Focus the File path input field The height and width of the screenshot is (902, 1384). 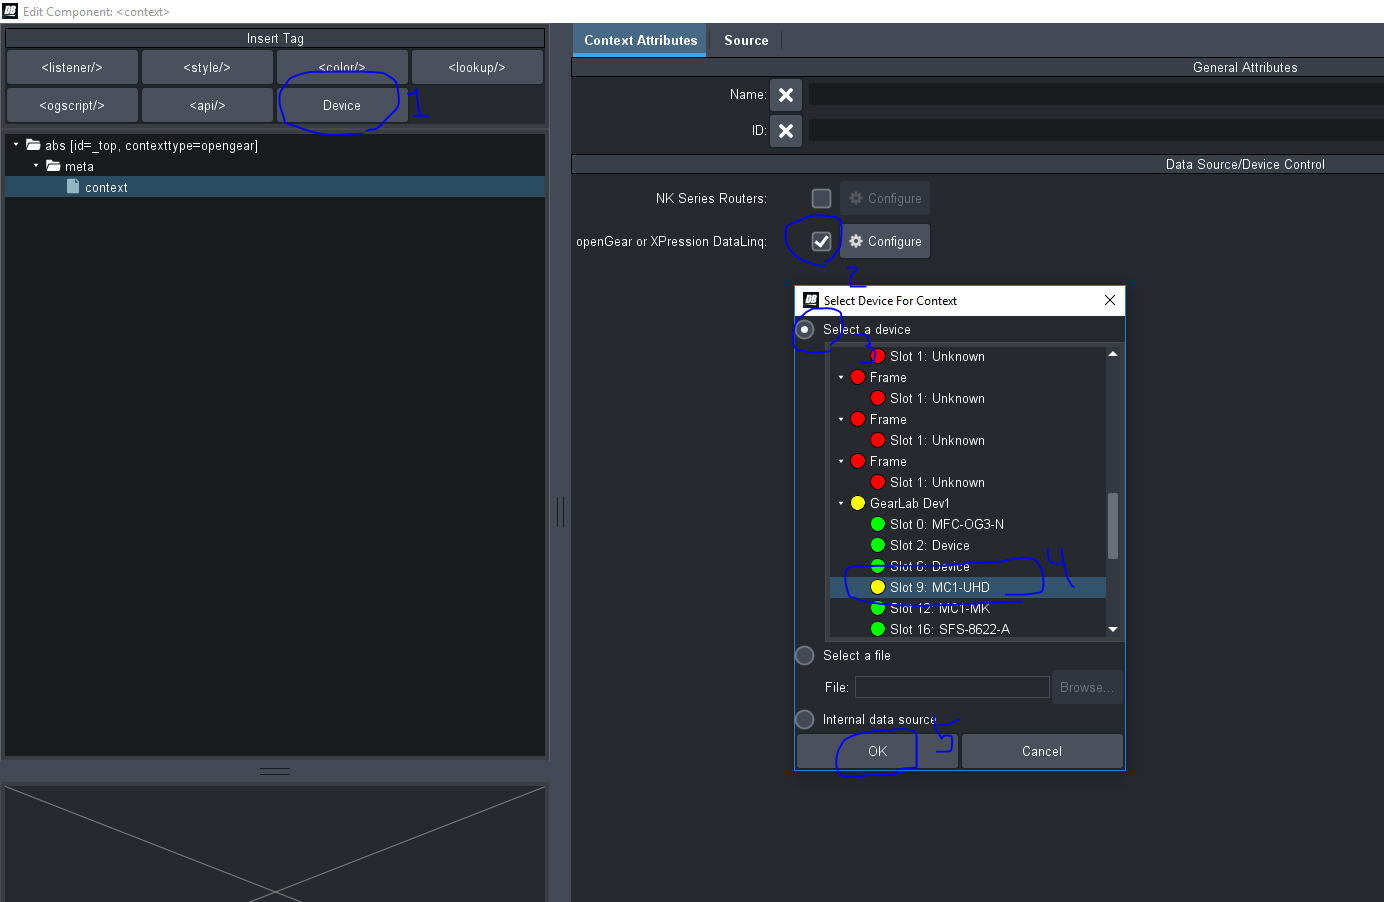click(952, 687)
